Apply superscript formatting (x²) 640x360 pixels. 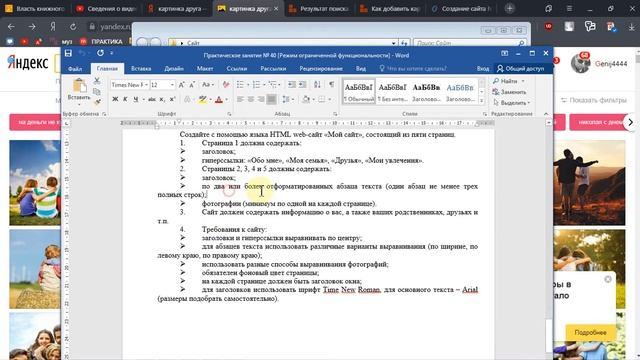[172, 99]
